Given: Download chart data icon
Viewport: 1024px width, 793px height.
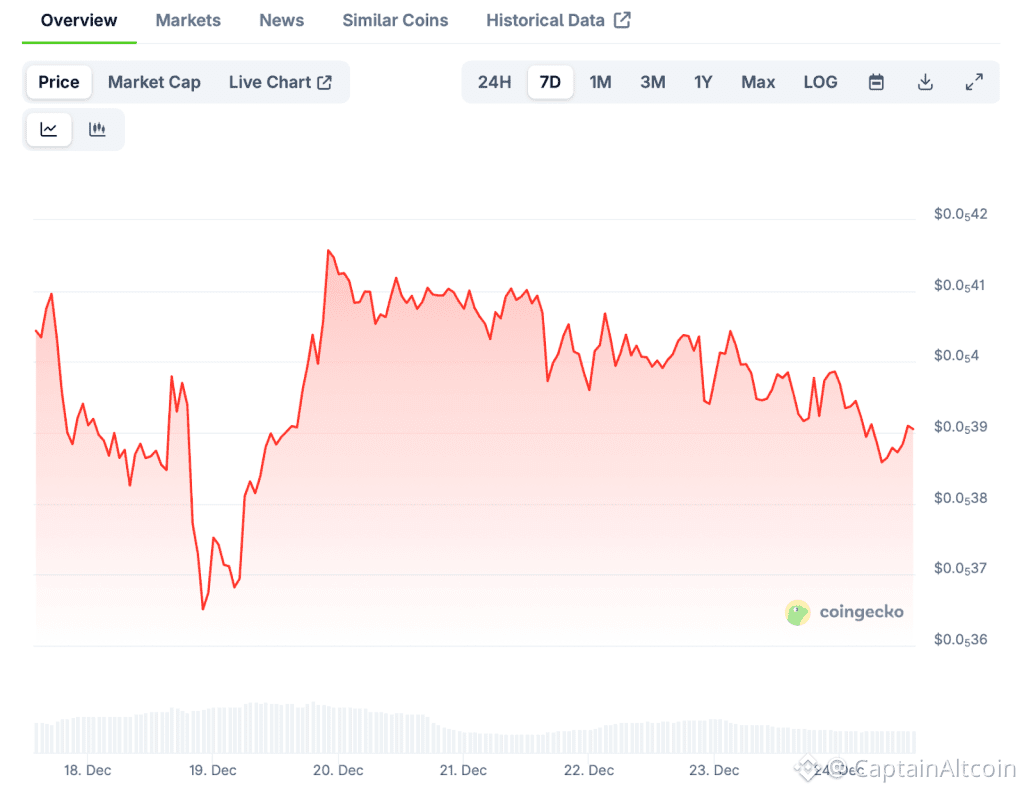Looking at the screenshot, I should 925,82.
